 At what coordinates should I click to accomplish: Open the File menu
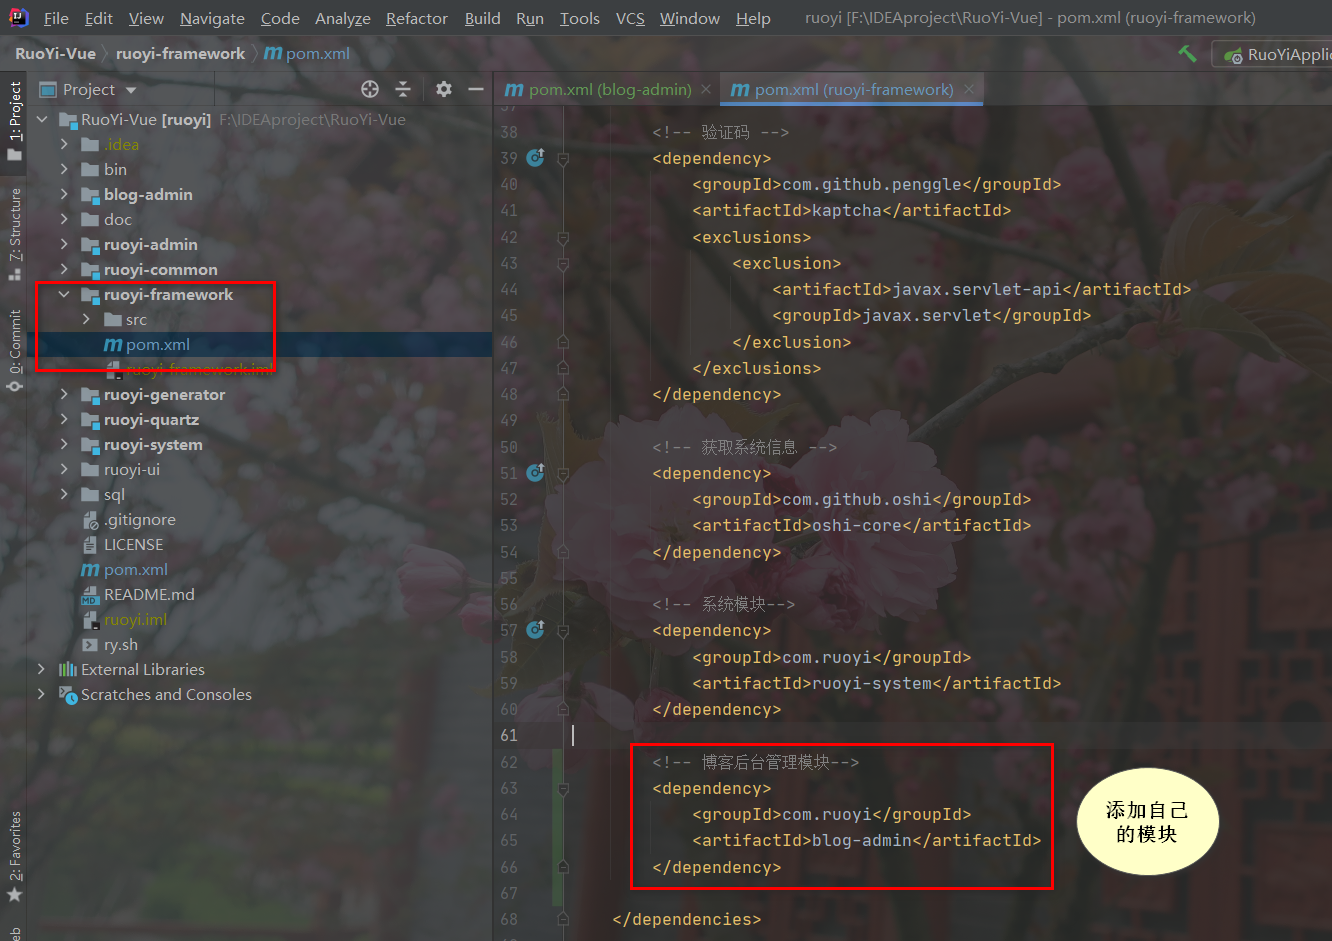(56, 18)
